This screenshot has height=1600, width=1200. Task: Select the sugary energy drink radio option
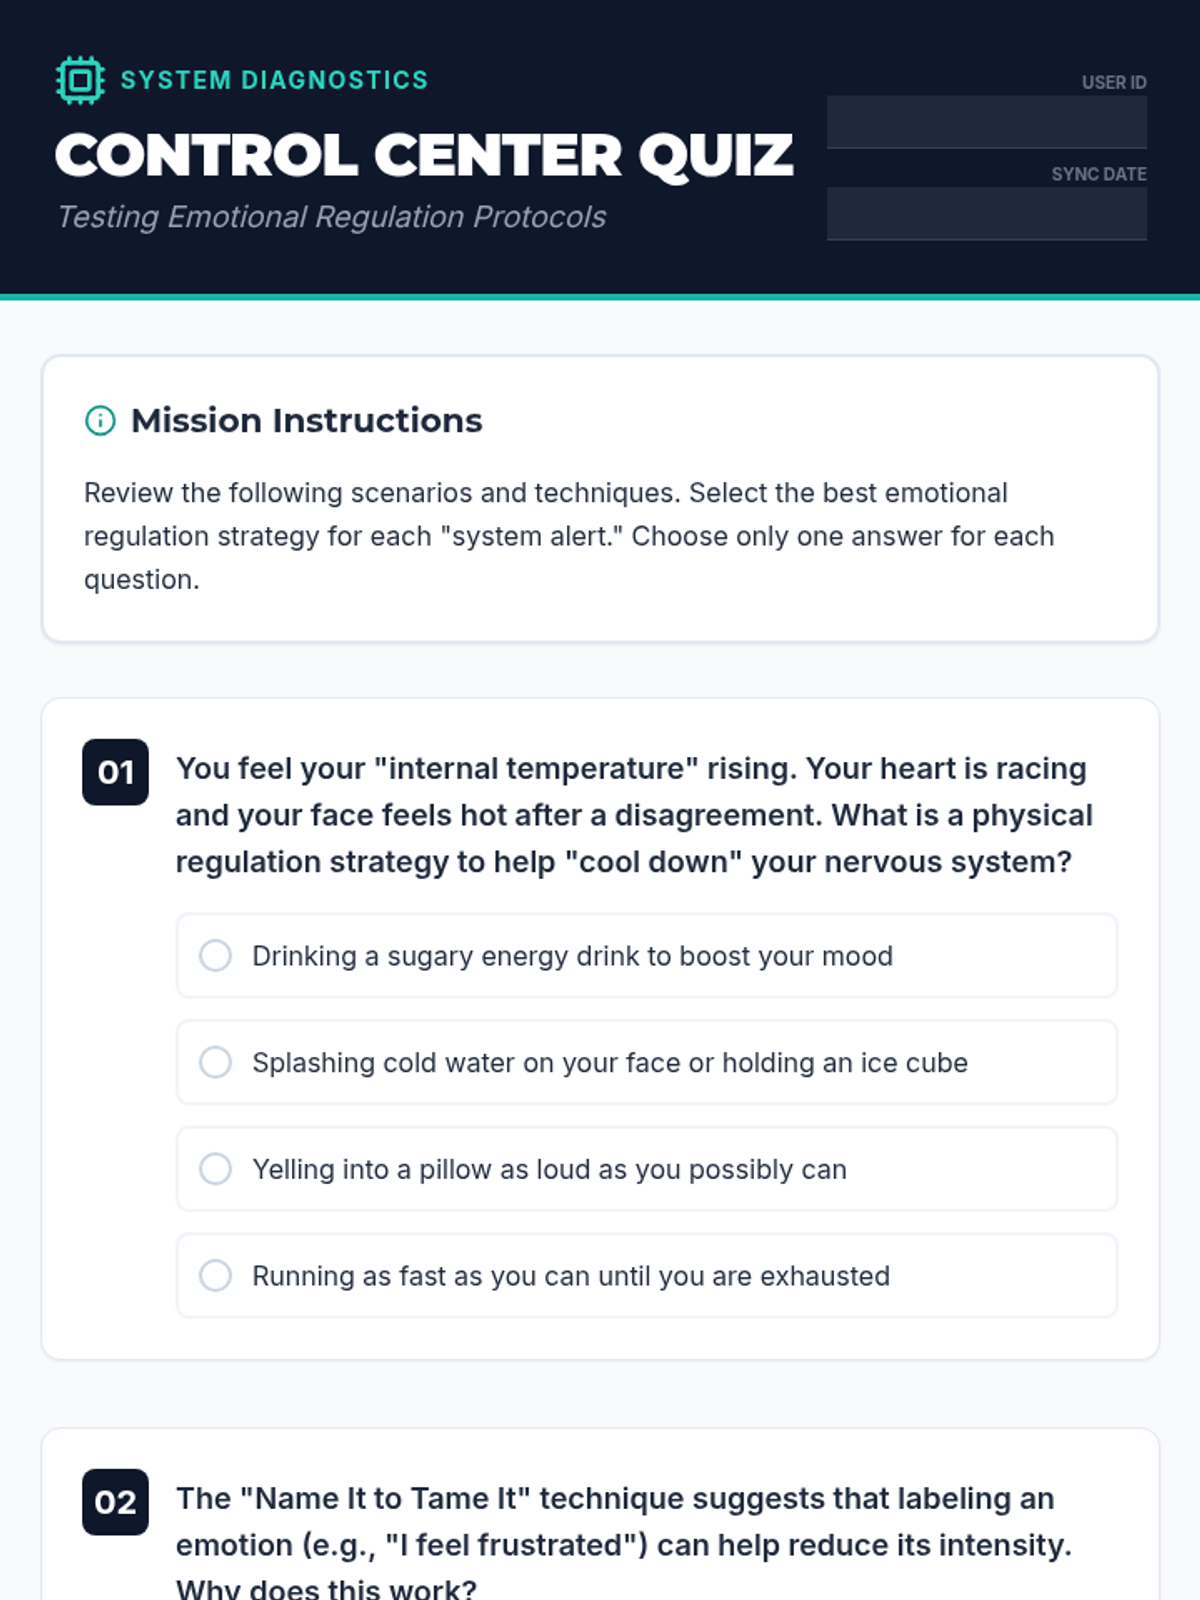pos(215,955)
